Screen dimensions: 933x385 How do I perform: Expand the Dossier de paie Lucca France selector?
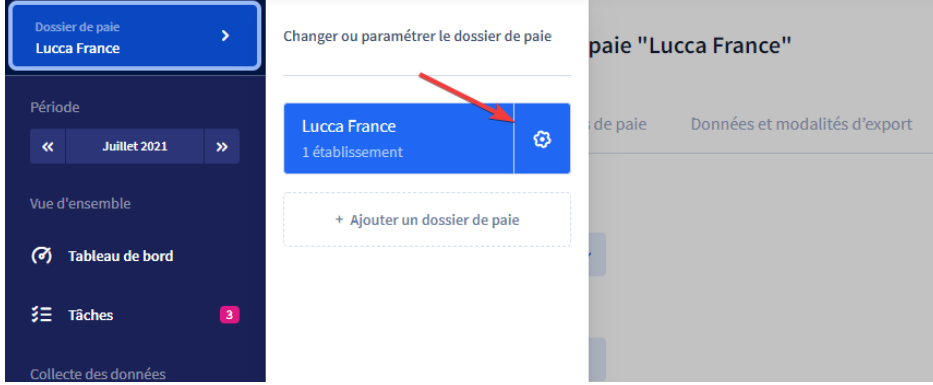click(x=134, y=36)
